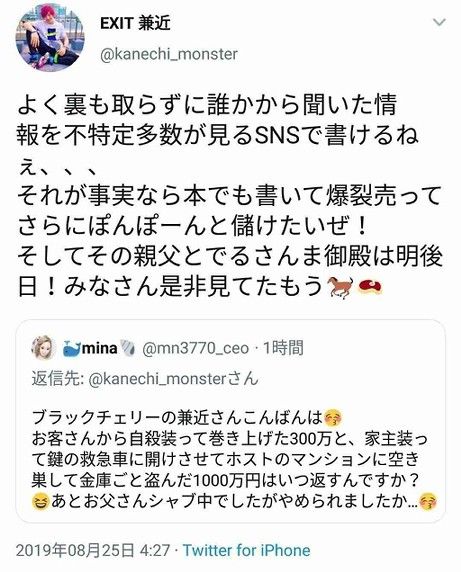The height and width of the screenshot is (572, 461).
Task: Open the Twitter for iPhone source link
Action: pos(247,551)
